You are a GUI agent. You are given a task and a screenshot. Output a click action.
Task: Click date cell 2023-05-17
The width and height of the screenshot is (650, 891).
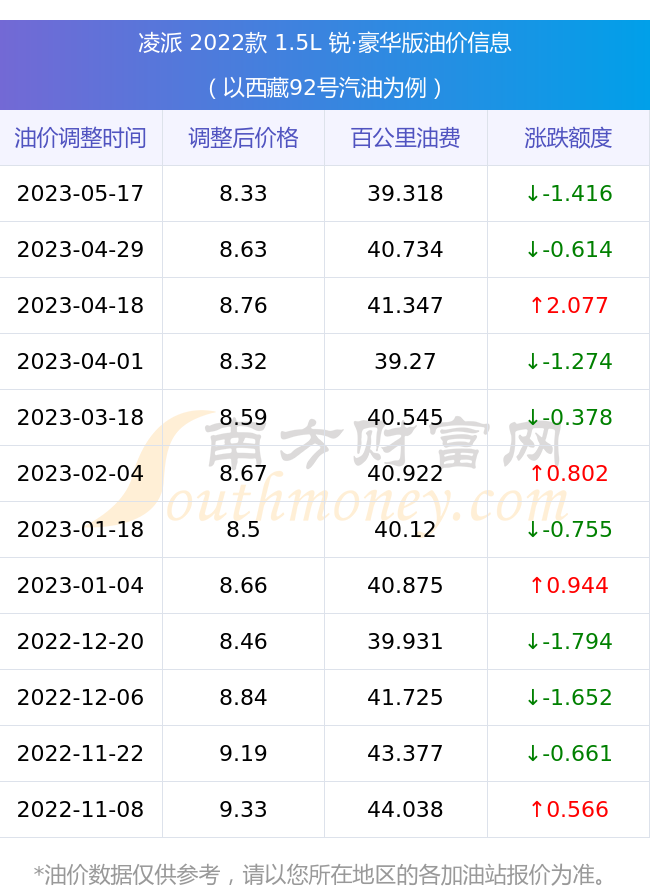click(x=81, y=193)
